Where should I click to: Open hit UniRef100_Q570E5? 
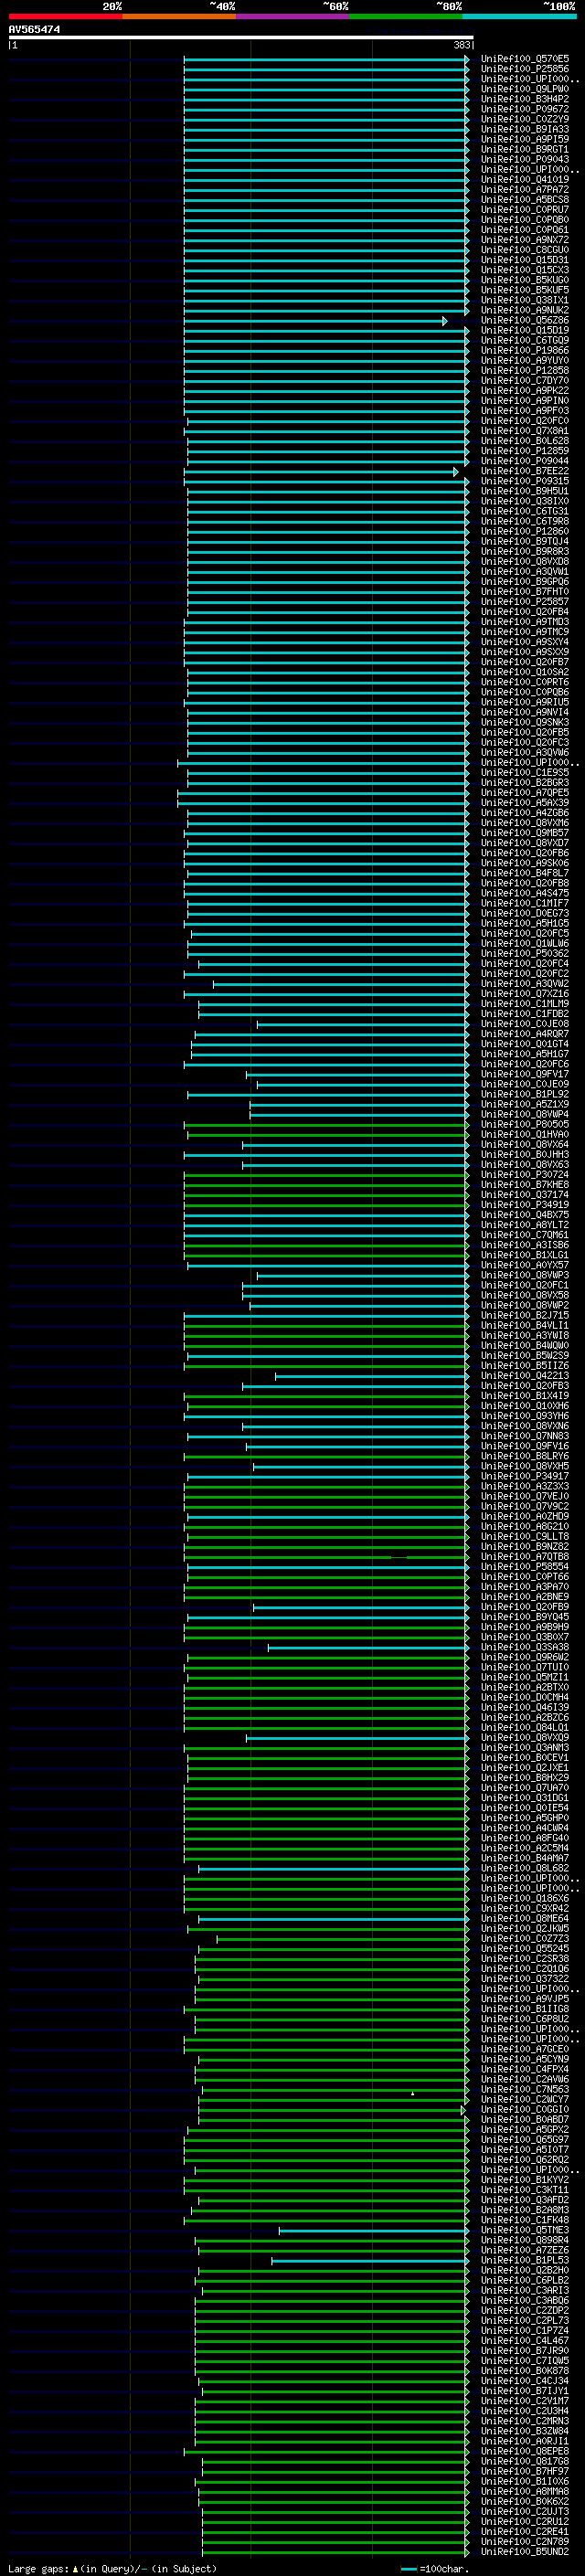pyautogui.click(x=525, y=59)
